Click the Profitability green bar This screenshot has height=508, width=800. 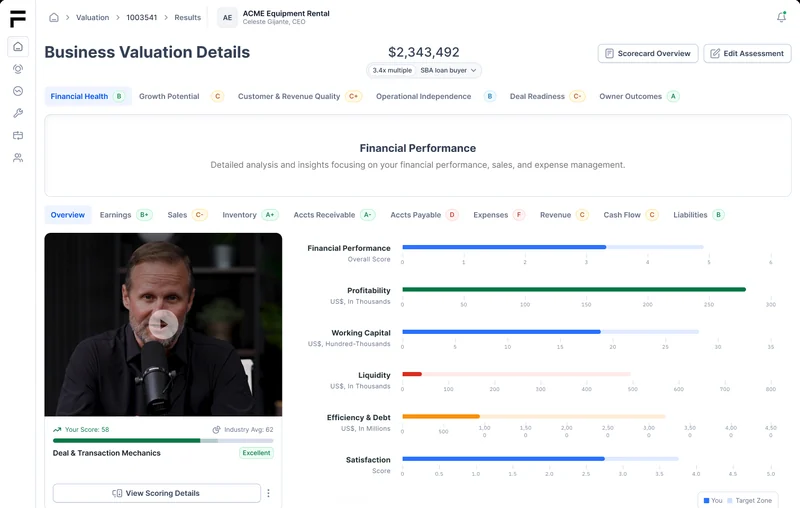coord(574,289)
